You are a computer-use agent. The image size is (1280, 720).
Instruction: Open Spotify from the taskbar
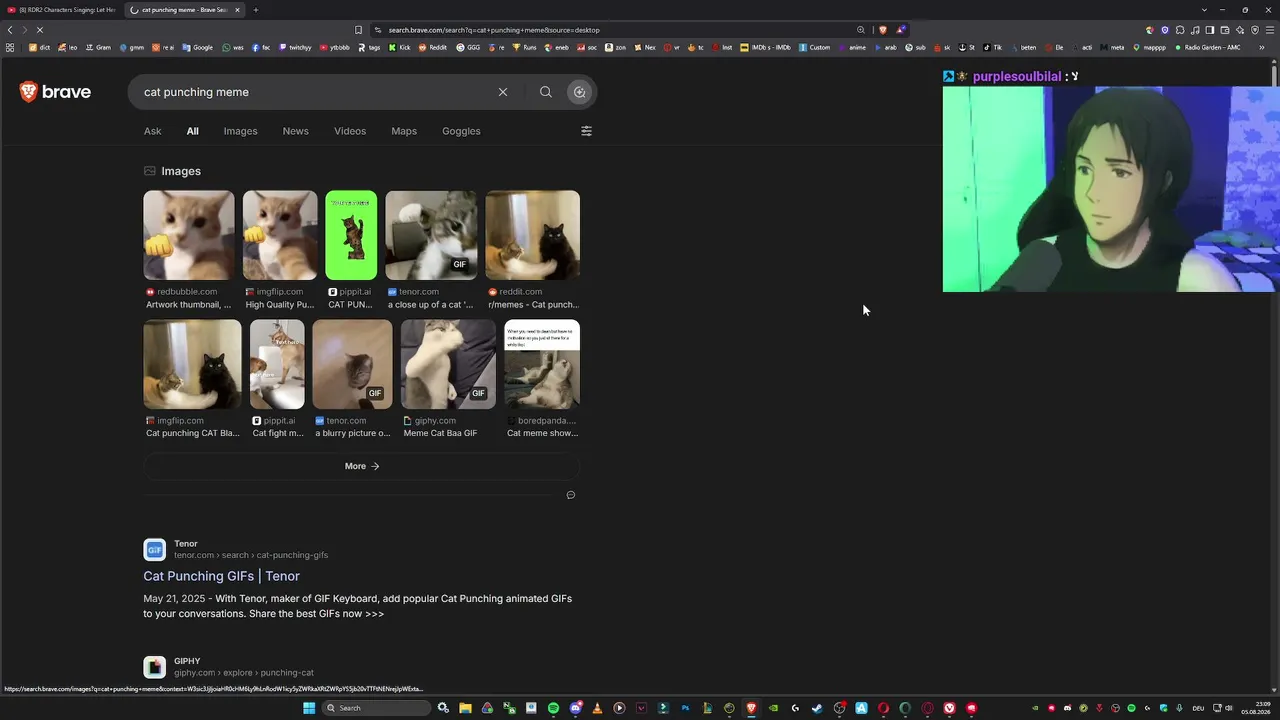[x=553, y=708]
